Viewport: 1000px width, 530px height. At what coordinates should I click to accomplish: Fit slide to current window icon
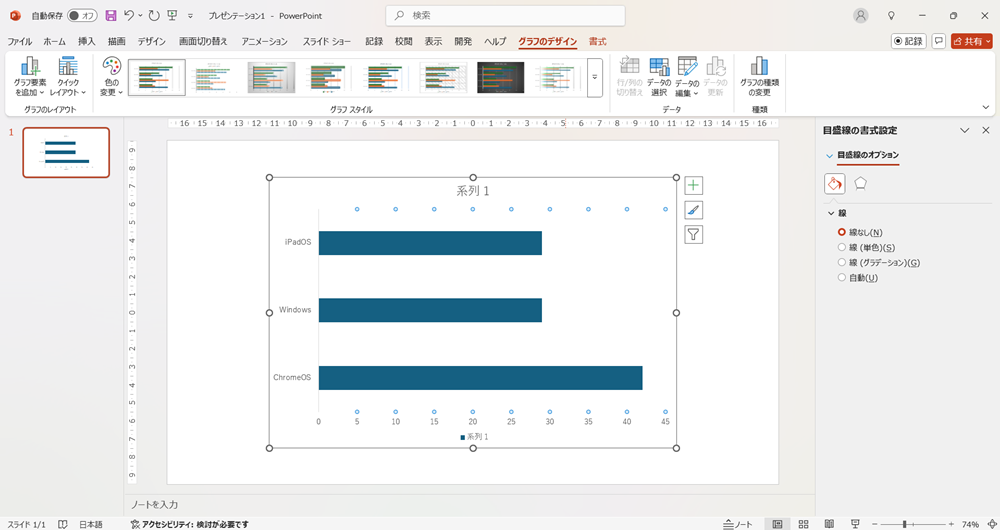click(x=990, y=524)
